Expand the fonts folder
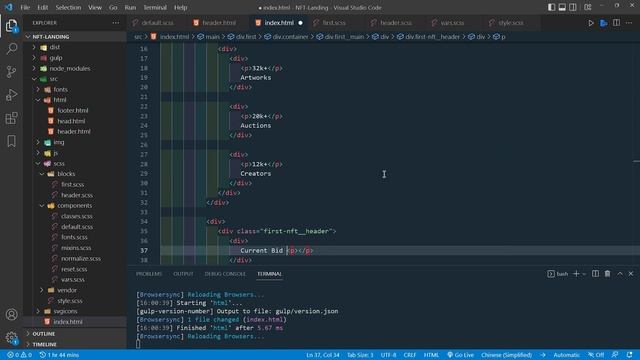Viewport: 640px width, 360px height. [60, 89]
